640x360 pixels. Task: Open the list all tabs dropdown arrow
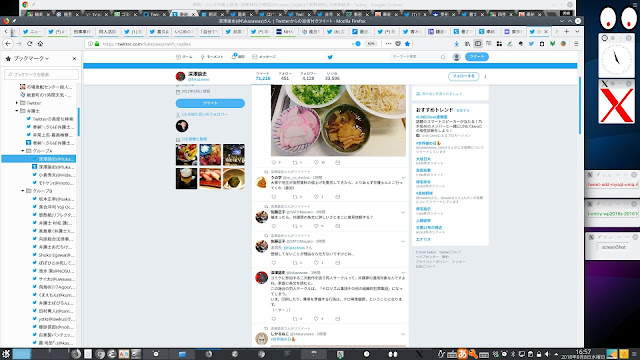click(577, 31)
